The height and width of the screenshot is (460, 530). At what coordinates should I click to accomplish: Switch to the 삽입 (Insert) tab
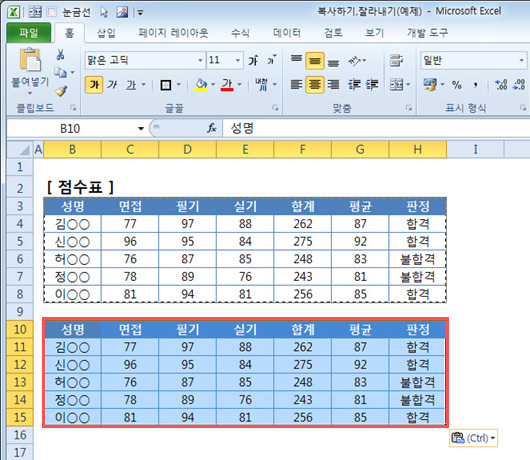[106, 33]
